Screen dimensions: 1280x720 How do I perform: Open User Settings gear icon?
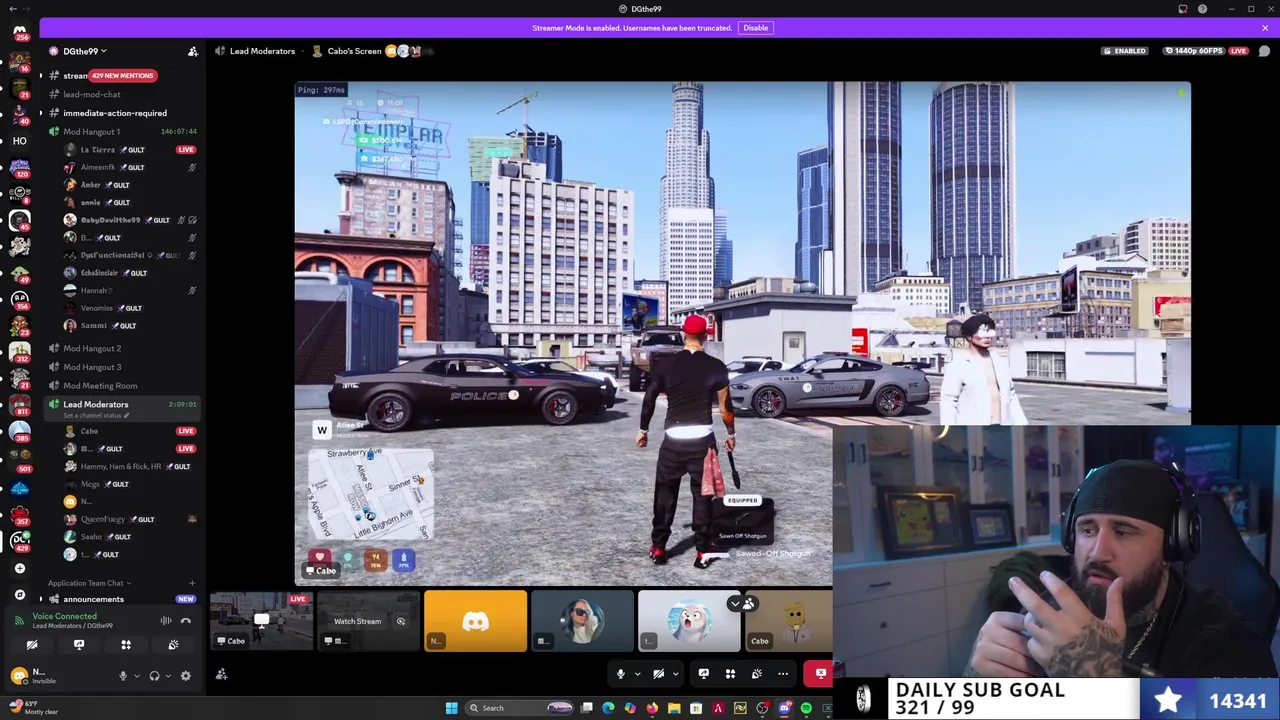point(185,676)
